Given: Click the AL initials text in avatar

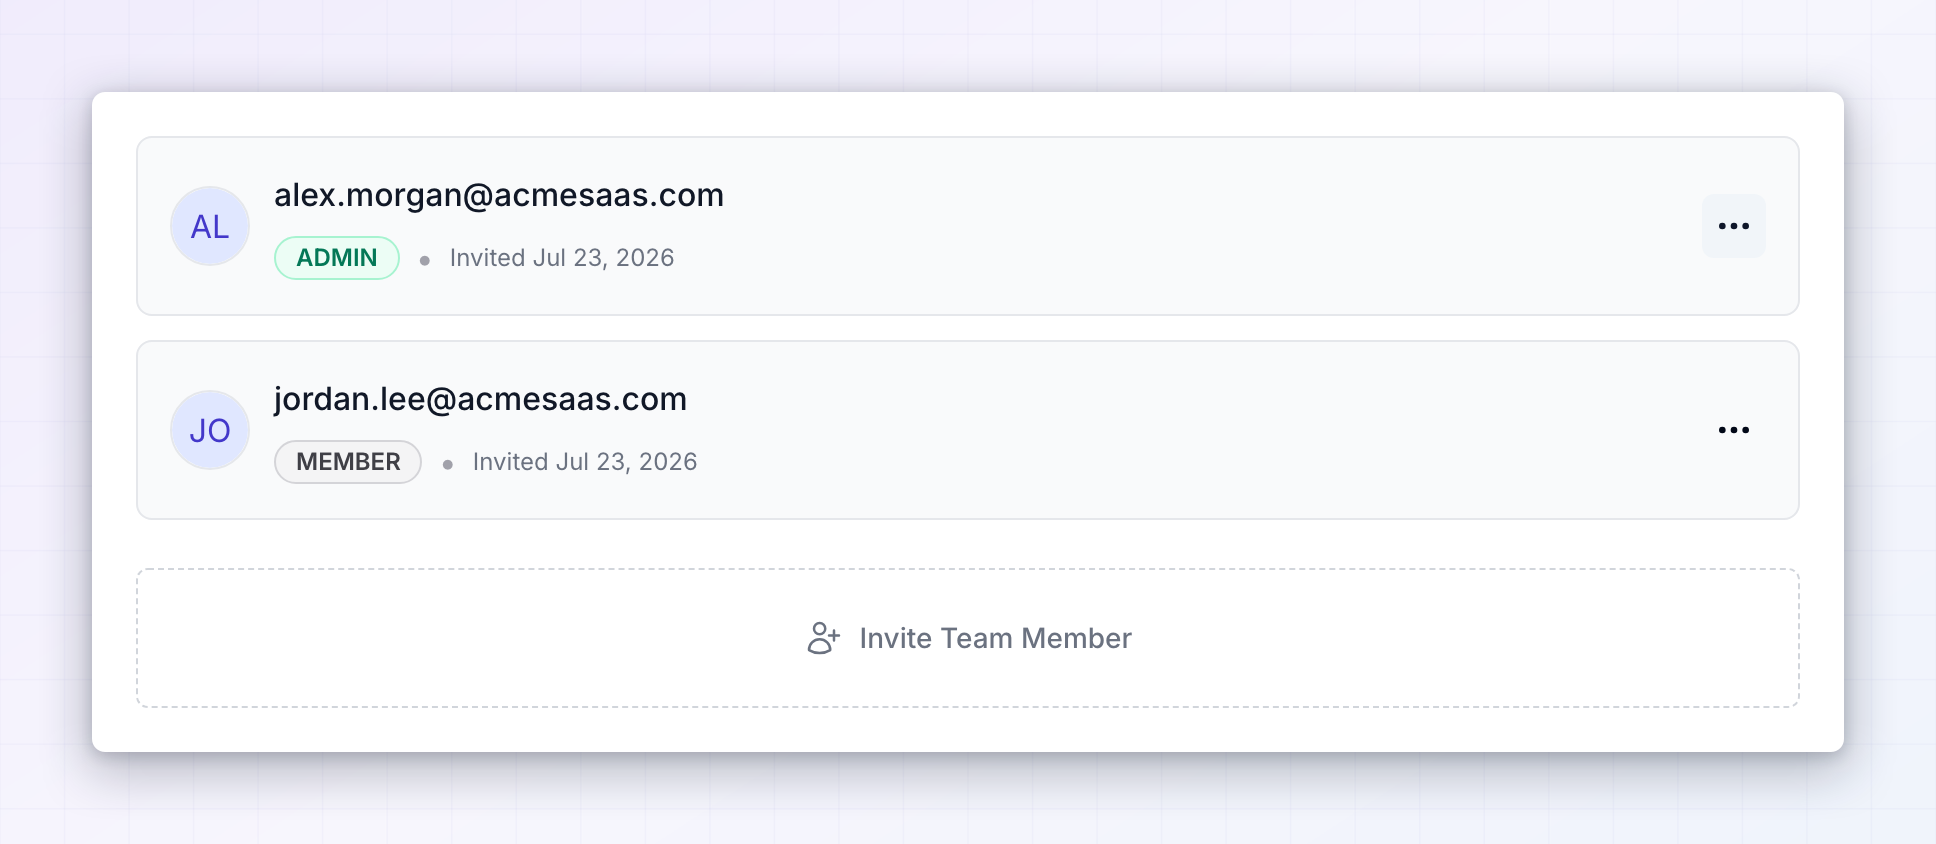Looking at the screenshot, I should (x=210, y=227).
